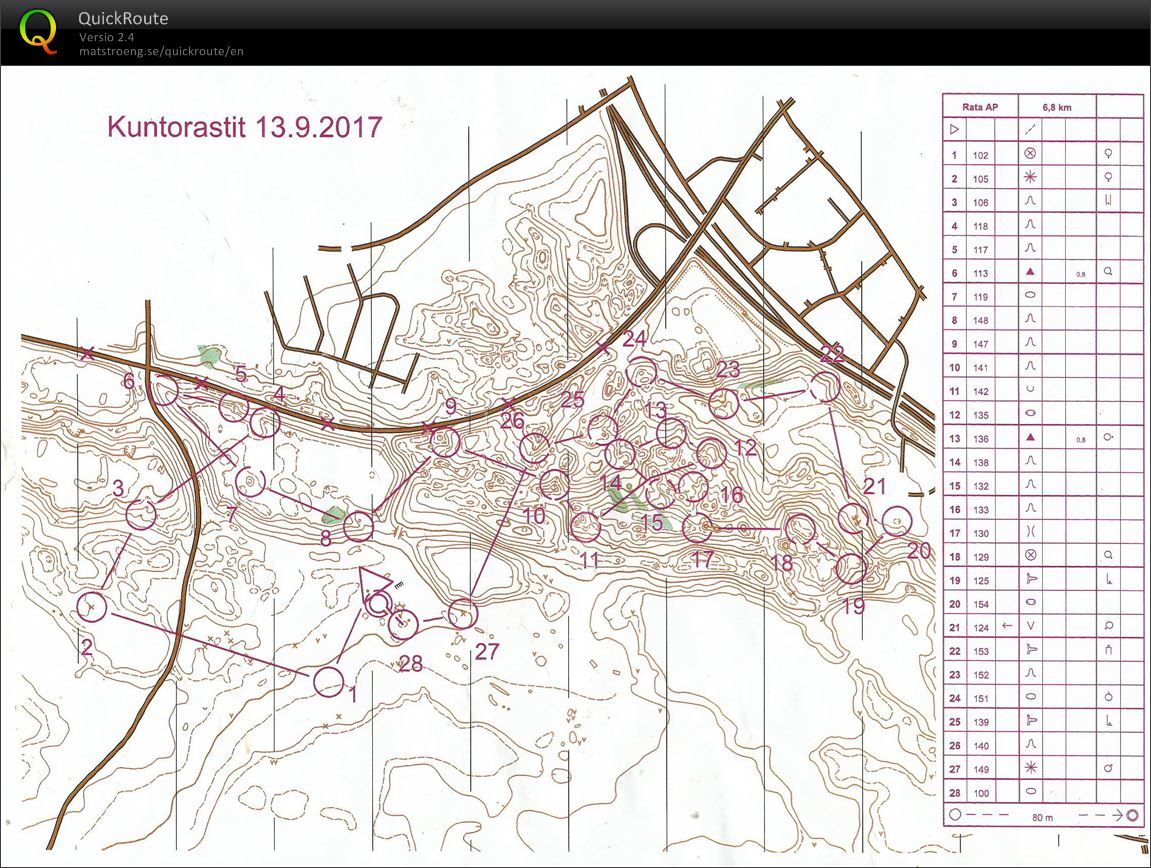
Task: Click the 6,8 km course length cell
Action: (1055, 106)
